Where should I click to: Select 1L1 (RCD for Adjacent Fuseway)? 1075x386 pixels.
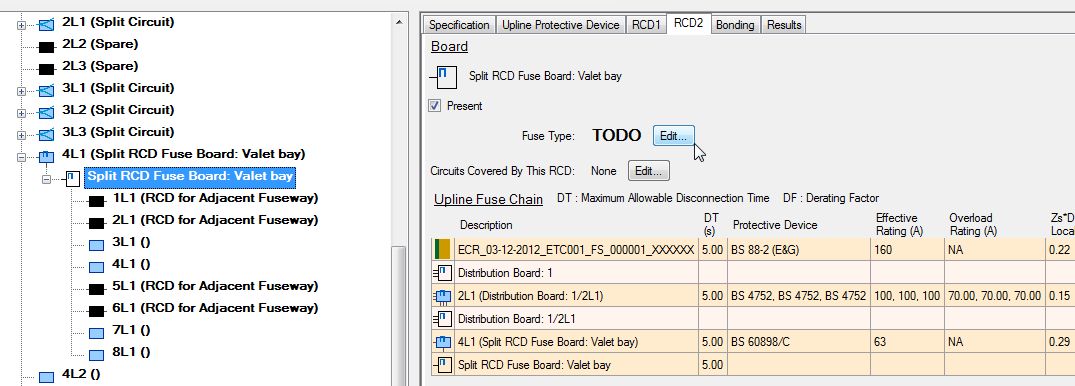click(215, 198)
